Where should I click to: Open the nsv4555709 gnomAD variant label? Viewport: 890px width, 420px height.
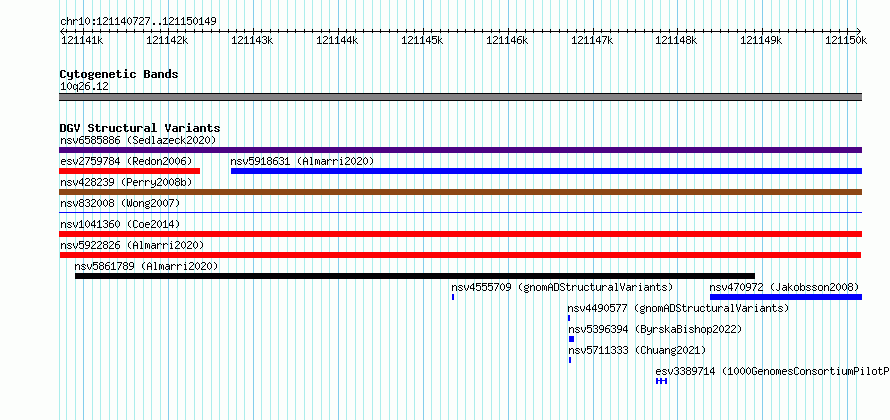coord(562,287)
